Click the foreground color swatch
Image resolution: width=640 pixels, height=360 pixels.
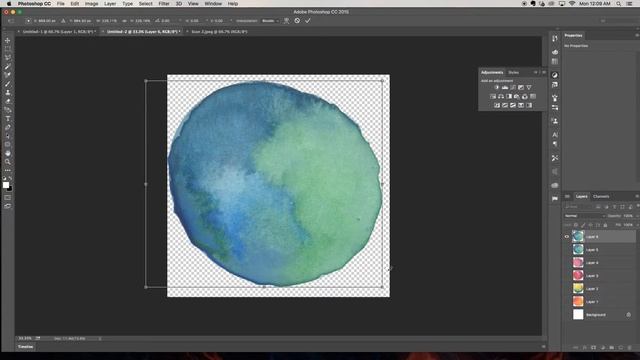6,185
